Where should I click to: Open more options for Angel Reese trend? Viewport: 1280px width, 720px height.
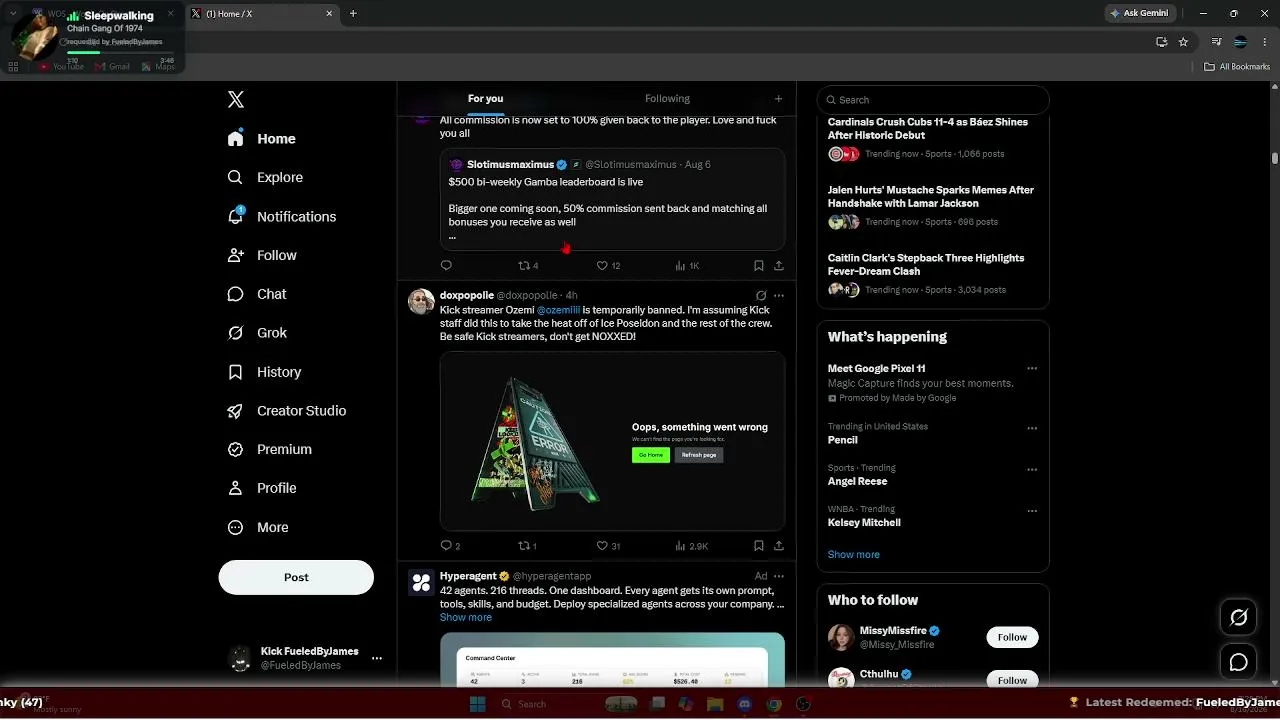click(1032, 469)
